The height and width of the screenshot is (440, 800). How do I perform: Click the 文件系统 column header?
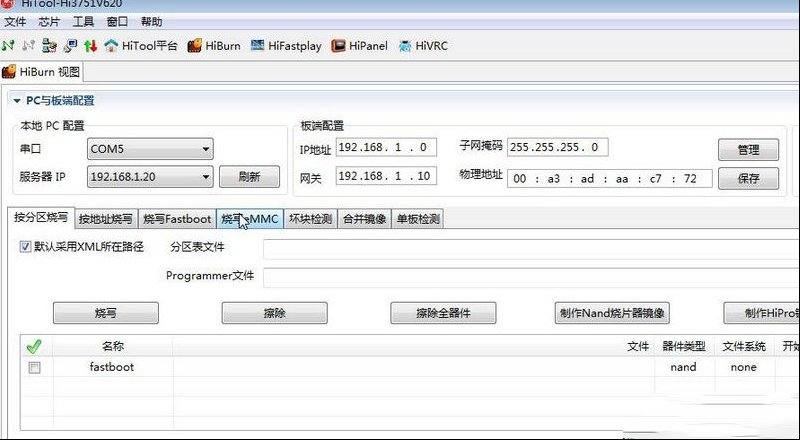[x=744, y=346]
